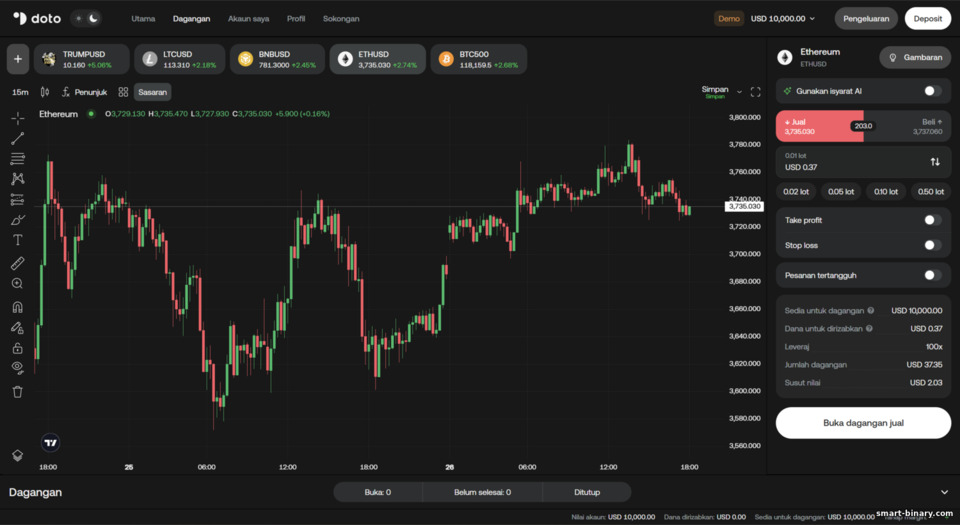The height and width of the screenshot is (525, 960).
Task: Choose the 0.50 lot preset
Action: (x=931, y=192)
